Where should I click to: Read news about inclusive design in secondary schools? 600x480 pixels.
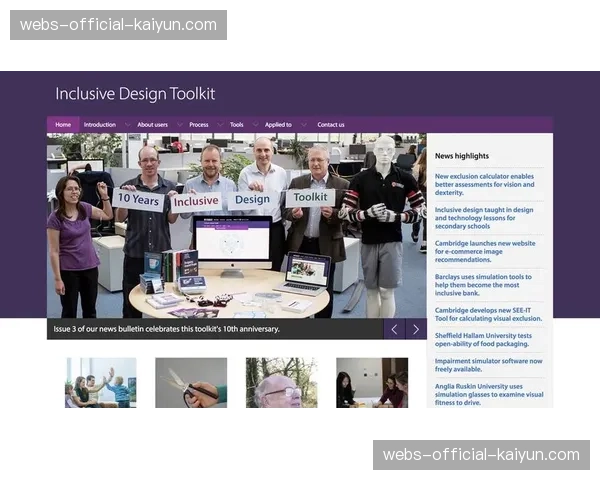(x=484, y=218)
